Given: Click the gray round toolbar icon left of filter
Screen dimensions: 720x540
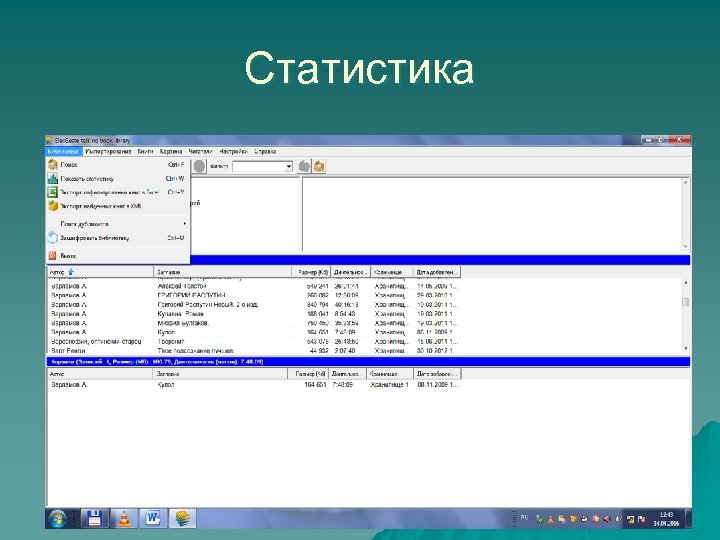Looking at the screenshot, I should click(x=199, y=166).
